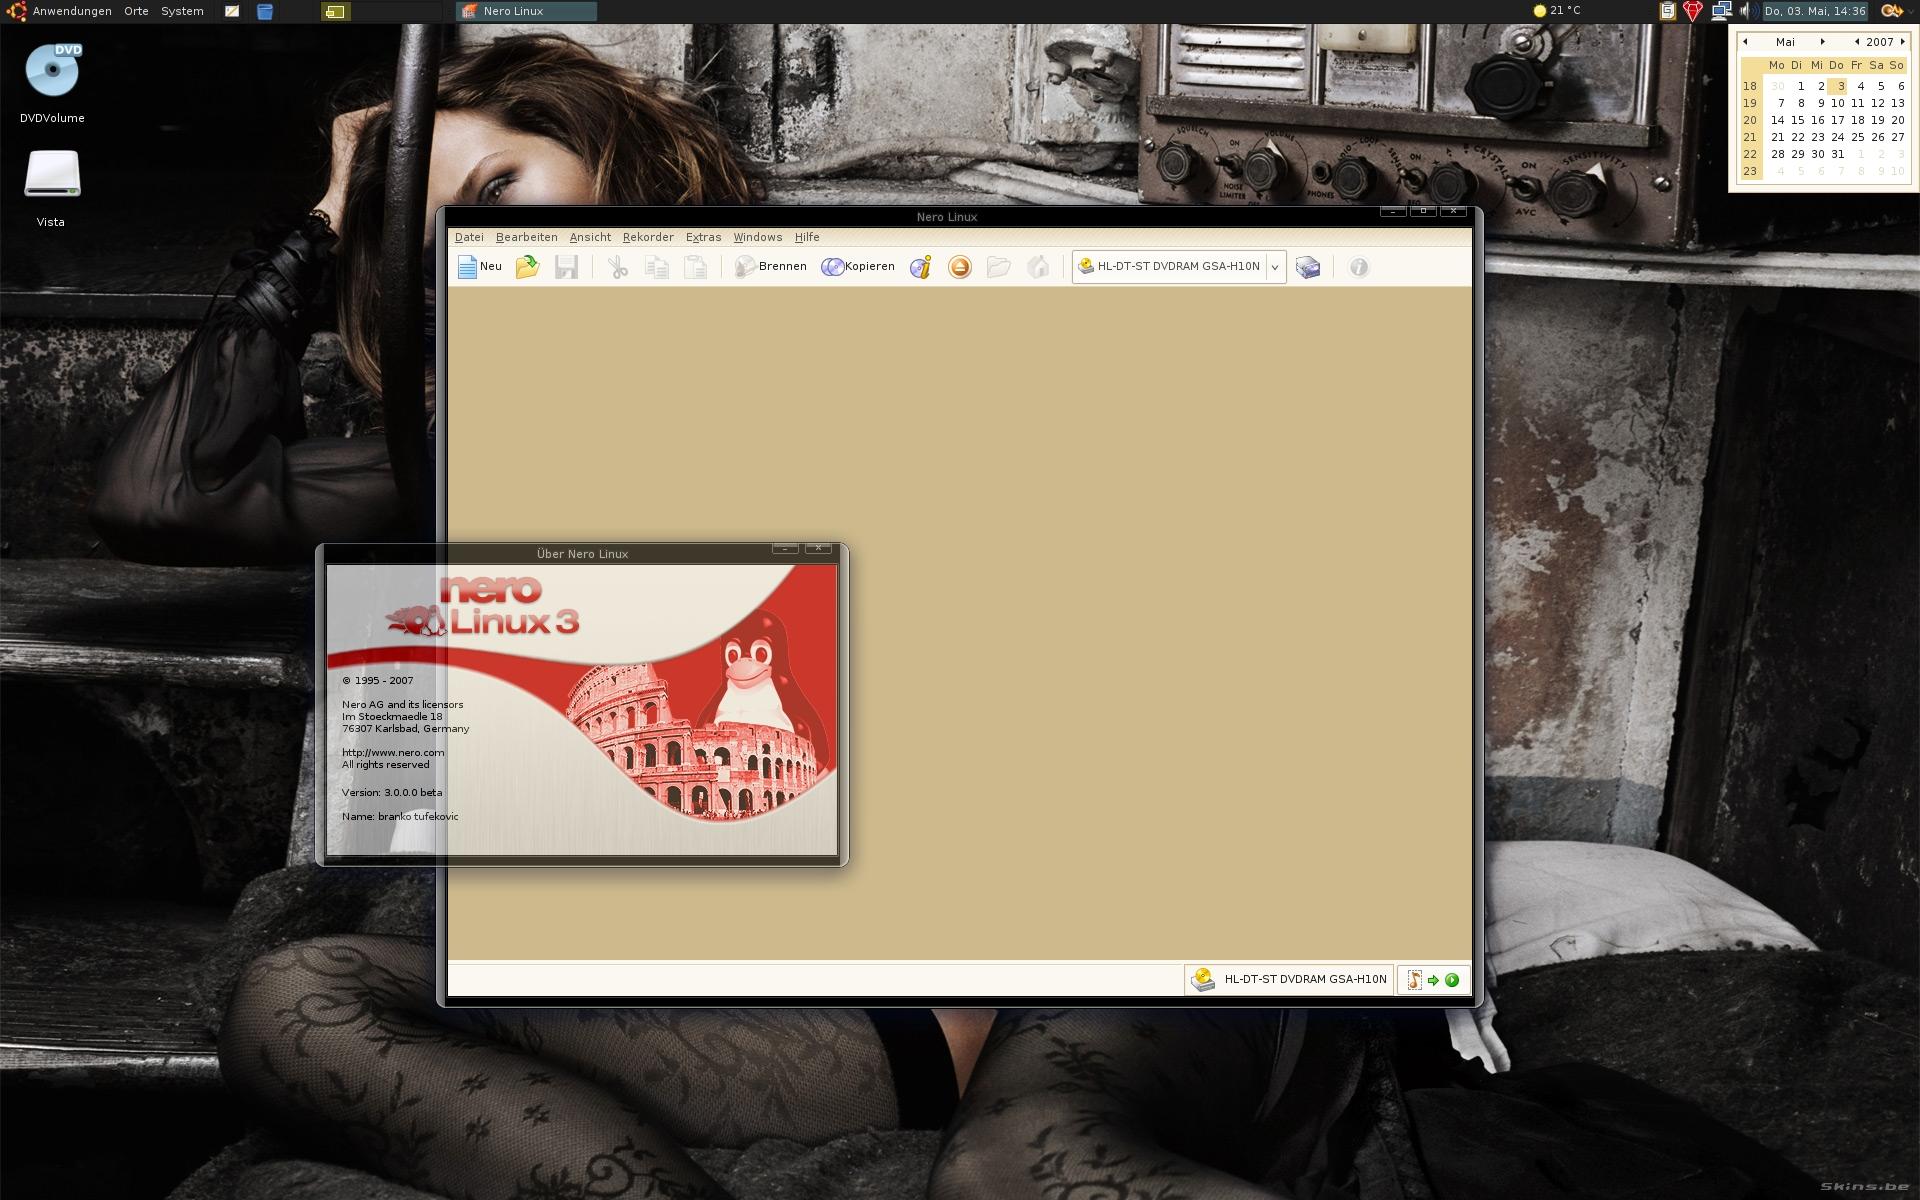The height and width of the screenshot is (1200, 1920).
Task: Open the DVDVolume desktop icon
Action: (x=52, y=83)
